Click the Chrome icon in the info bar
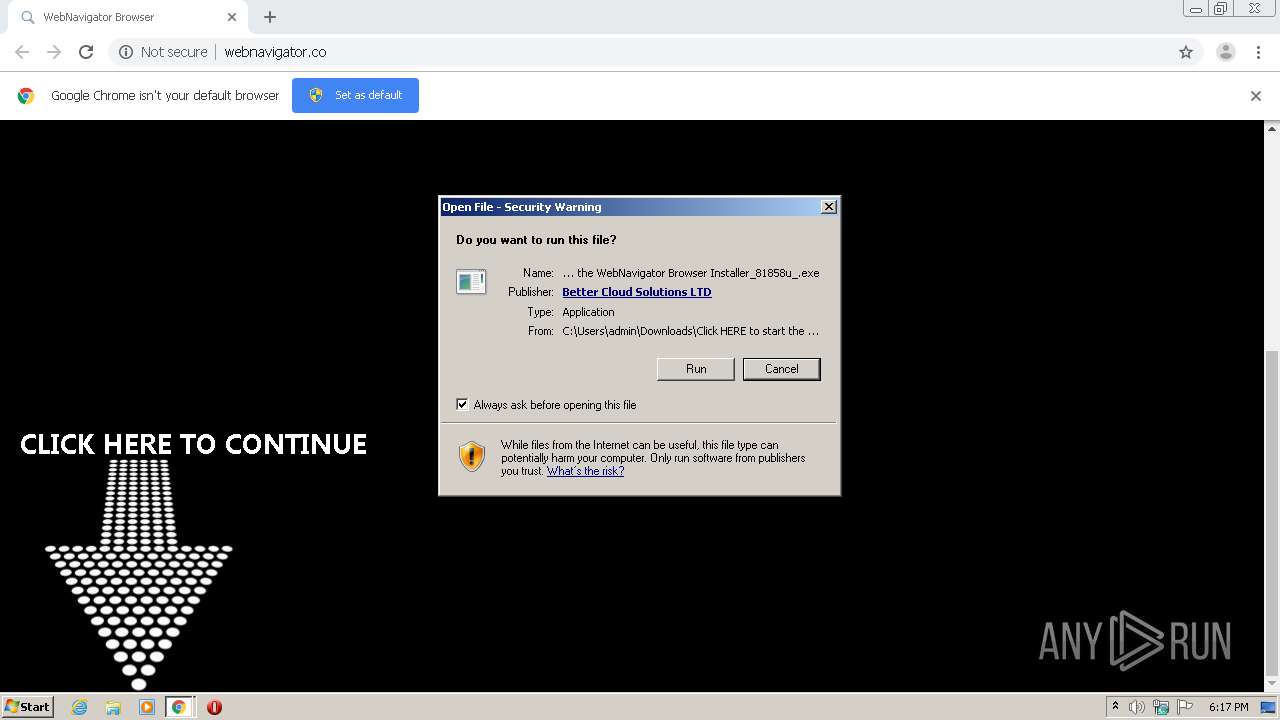The width and height of the screenshot is (1280, 720). tap(26, 96)
